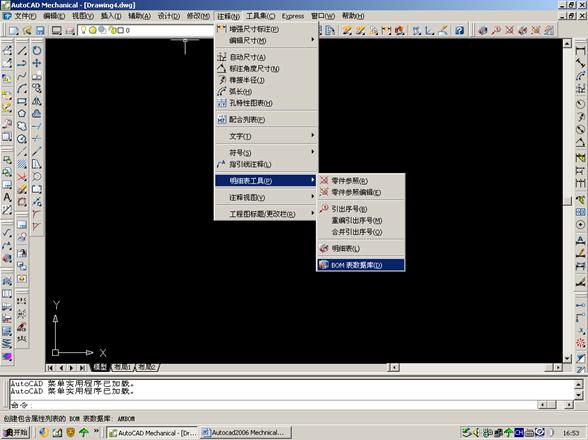Screen dimensions: 588x440
Task: Select the Rotate tool
Action: click(37, 50)
